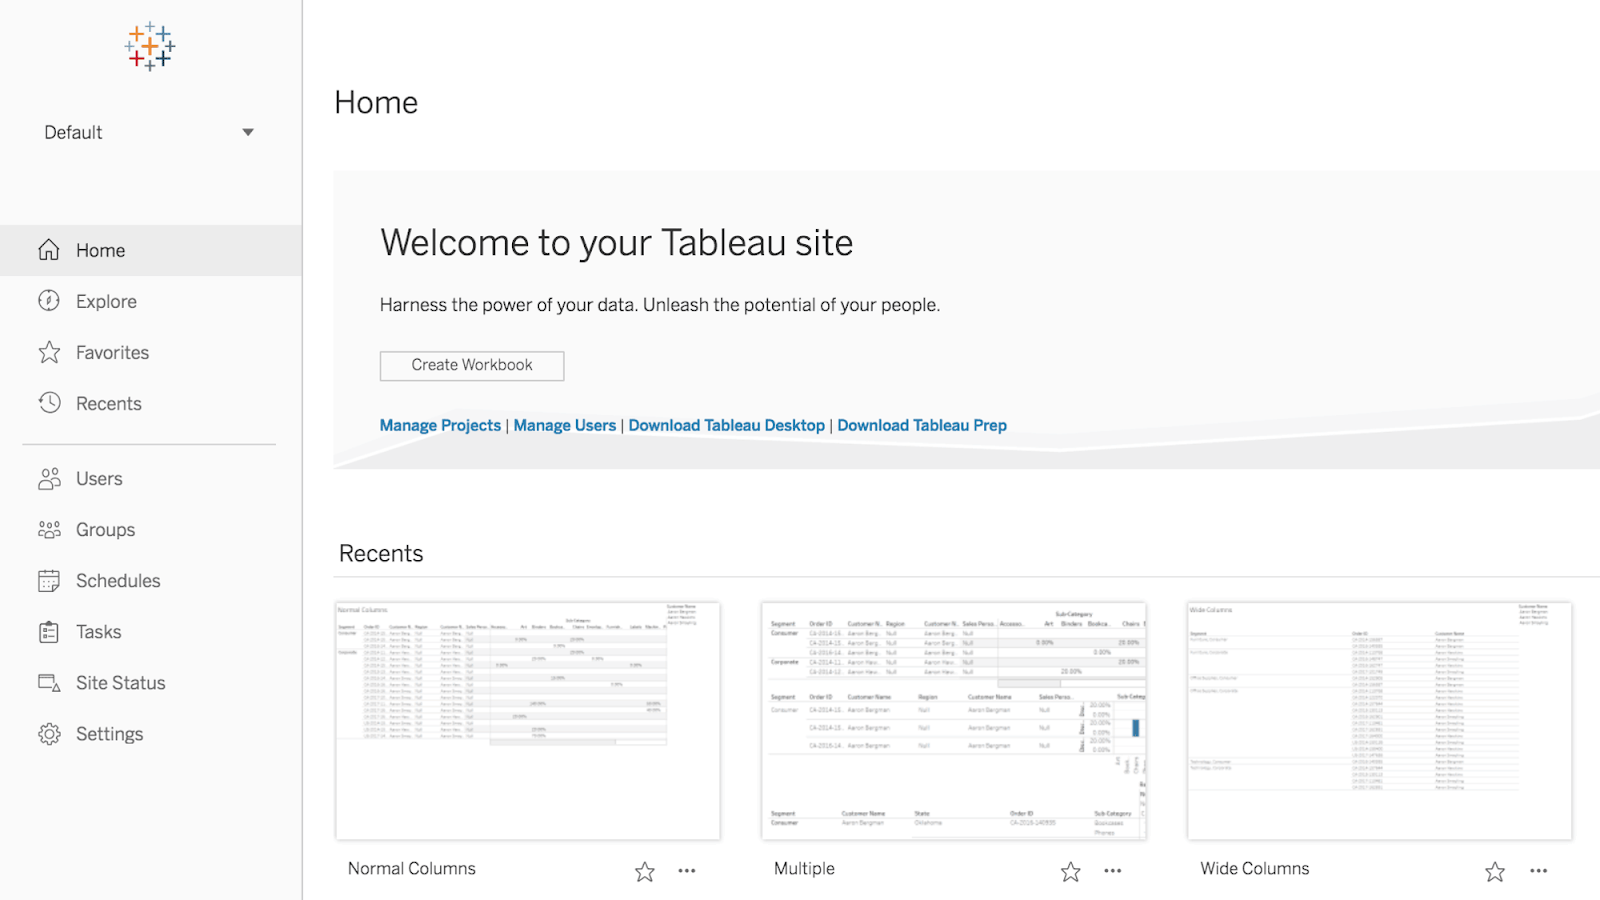This screenshot has height=900, width=1600.
Task: Click Download Tableau Prep link
Action: point(922,425)
